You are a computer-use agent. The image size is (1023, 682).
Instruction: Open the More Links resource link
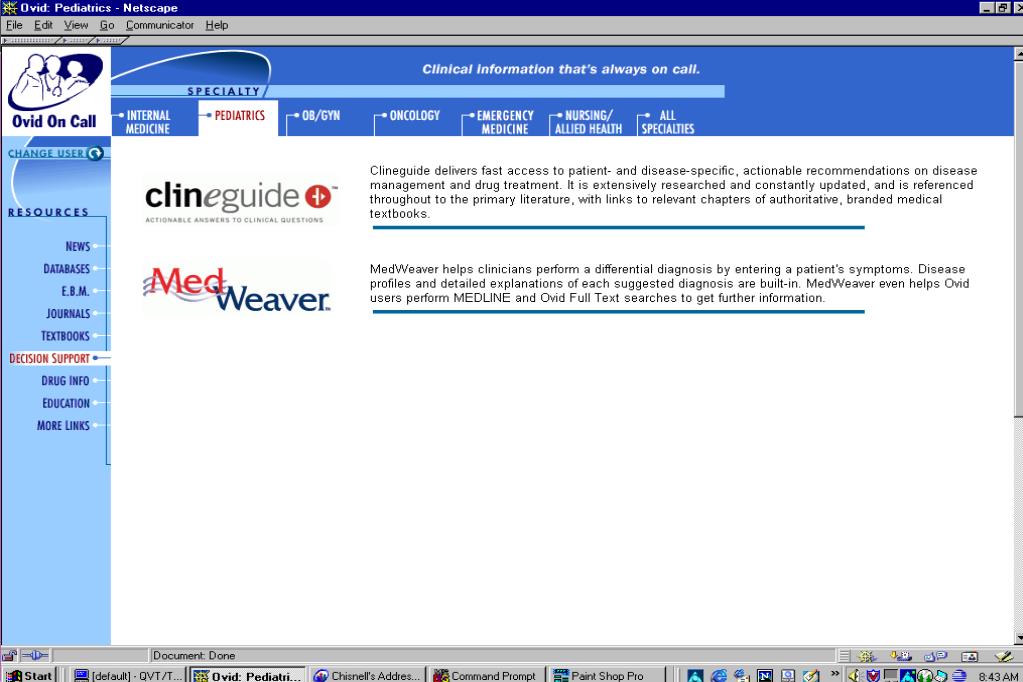coord(63,426)
